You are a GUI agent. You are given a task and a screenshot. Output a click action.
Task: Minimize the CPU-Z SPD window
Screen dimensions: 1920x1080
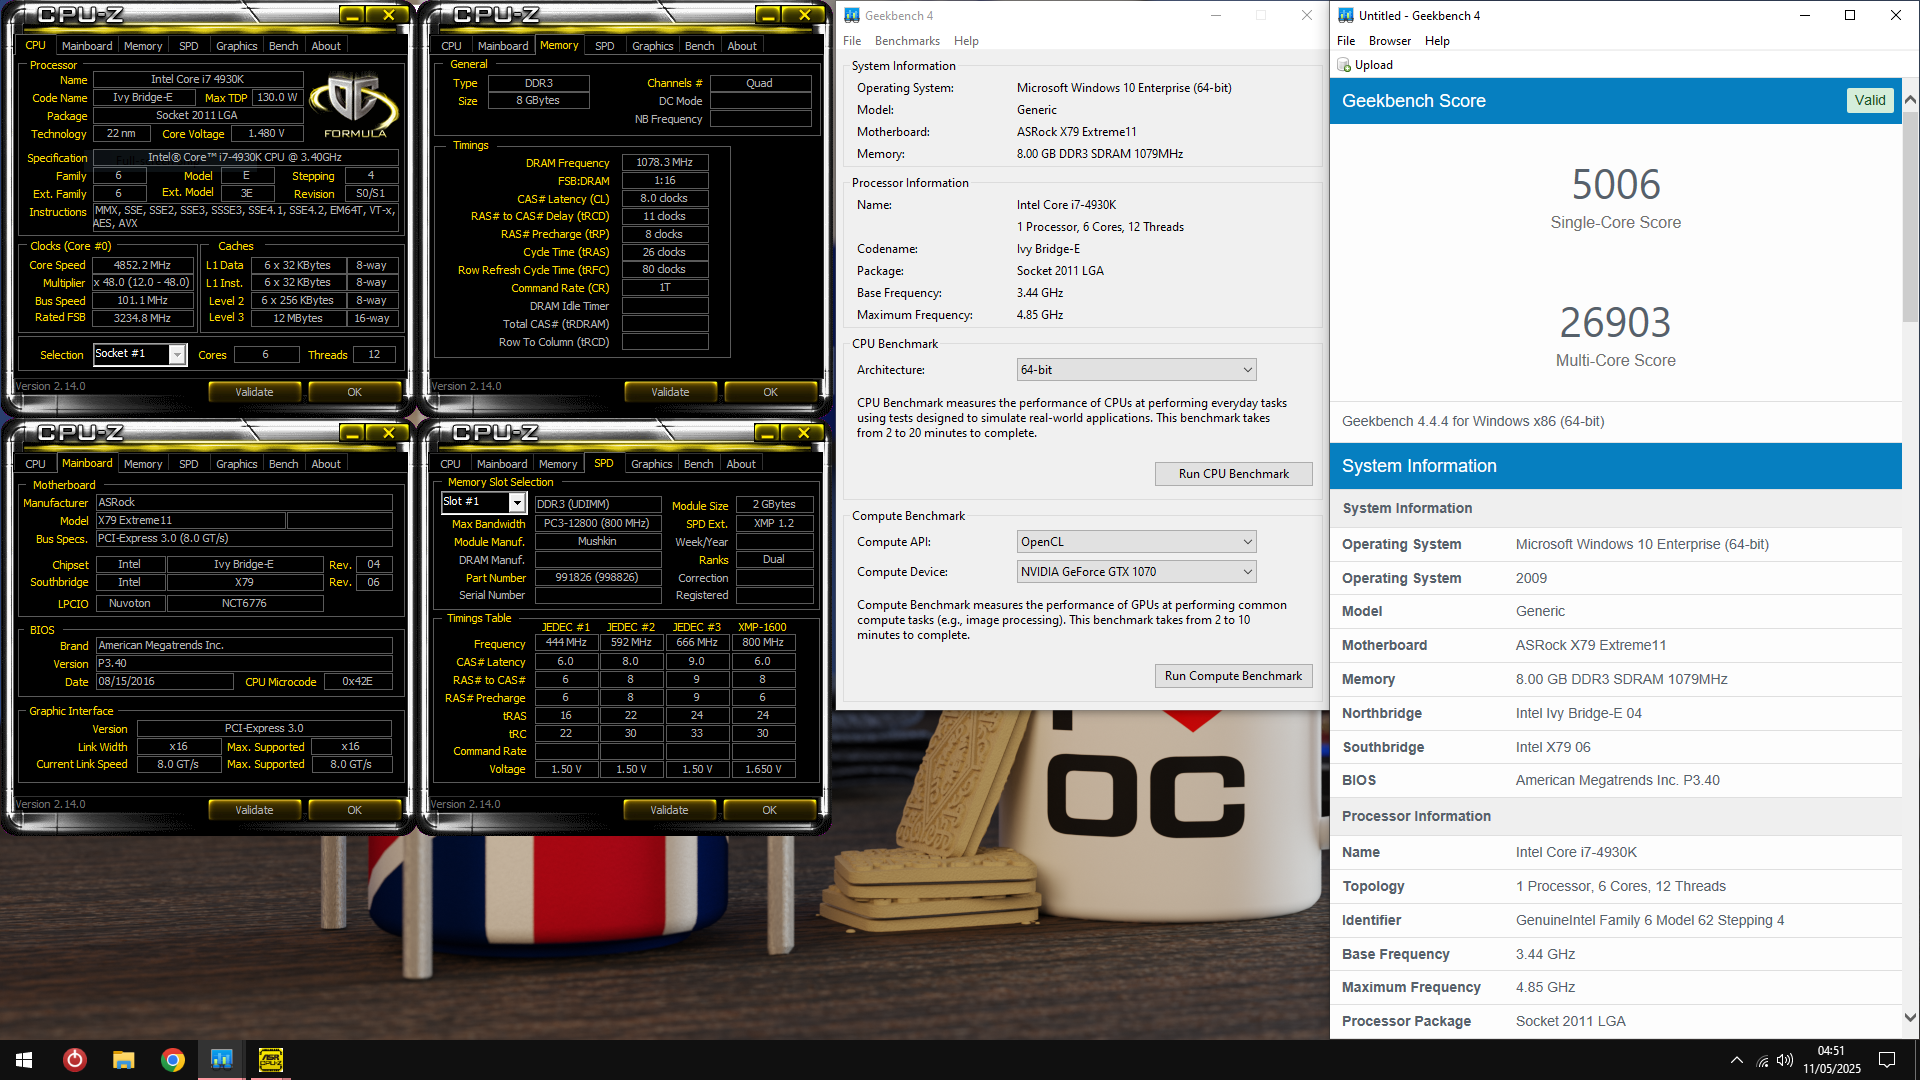pos(767,433)
